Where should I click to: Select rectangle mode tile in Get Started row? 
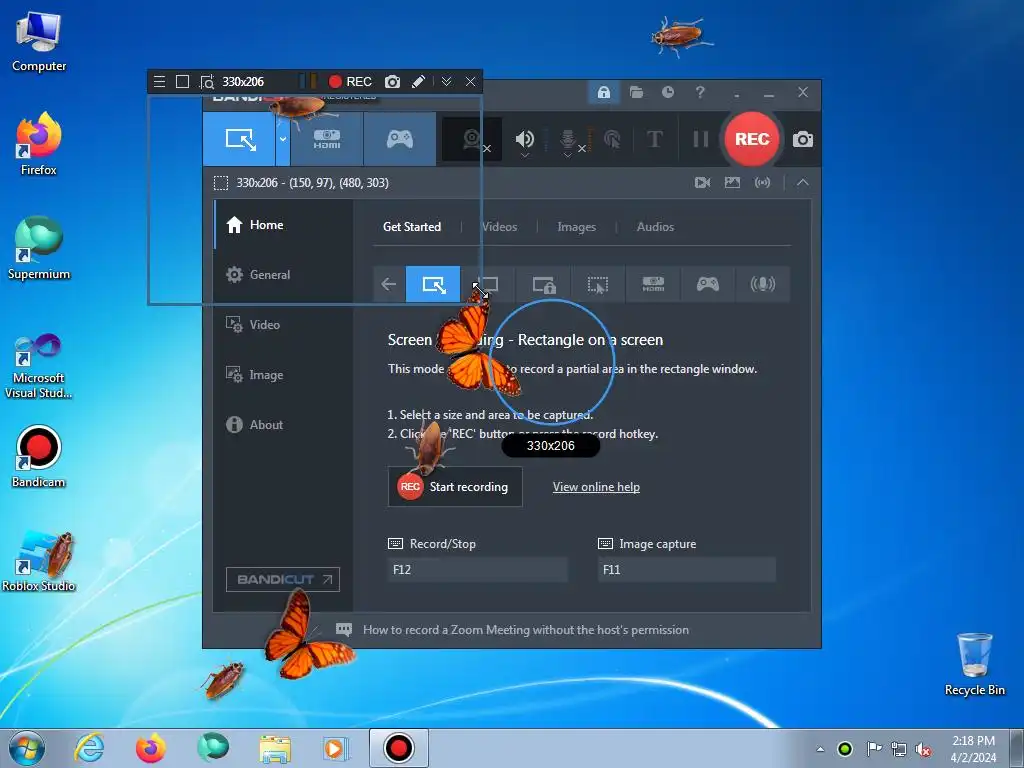pos(433,284)
